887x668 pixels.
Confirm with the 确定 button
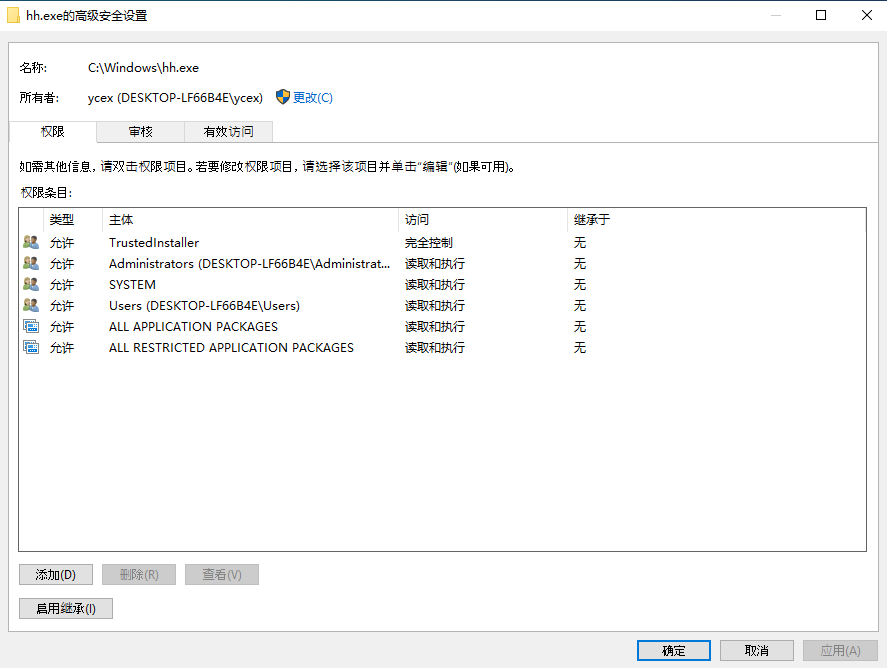coord(674,650)
